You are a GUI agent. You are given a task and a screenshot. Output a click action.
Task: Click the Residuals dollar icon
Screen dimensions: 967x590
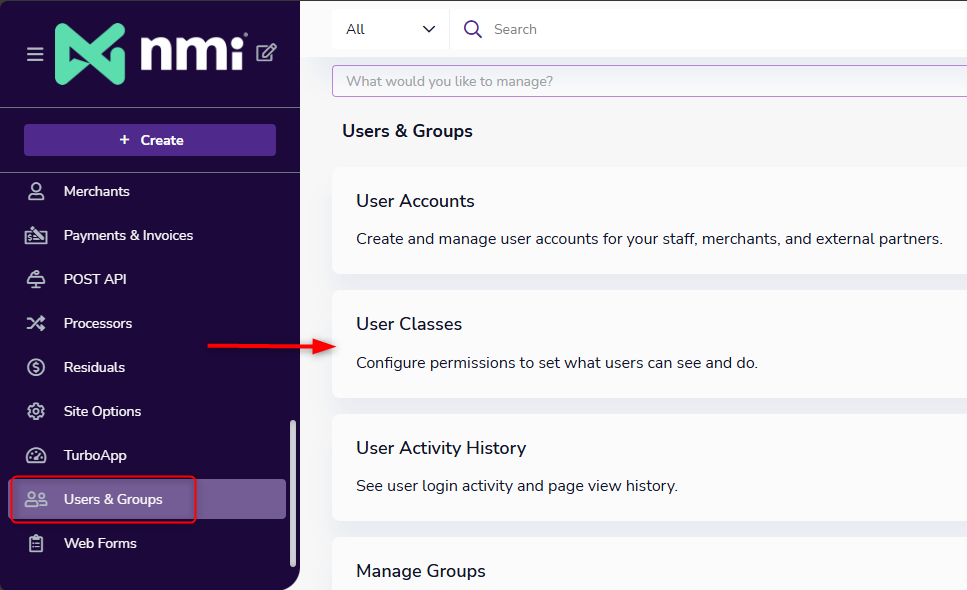[36, 367]
